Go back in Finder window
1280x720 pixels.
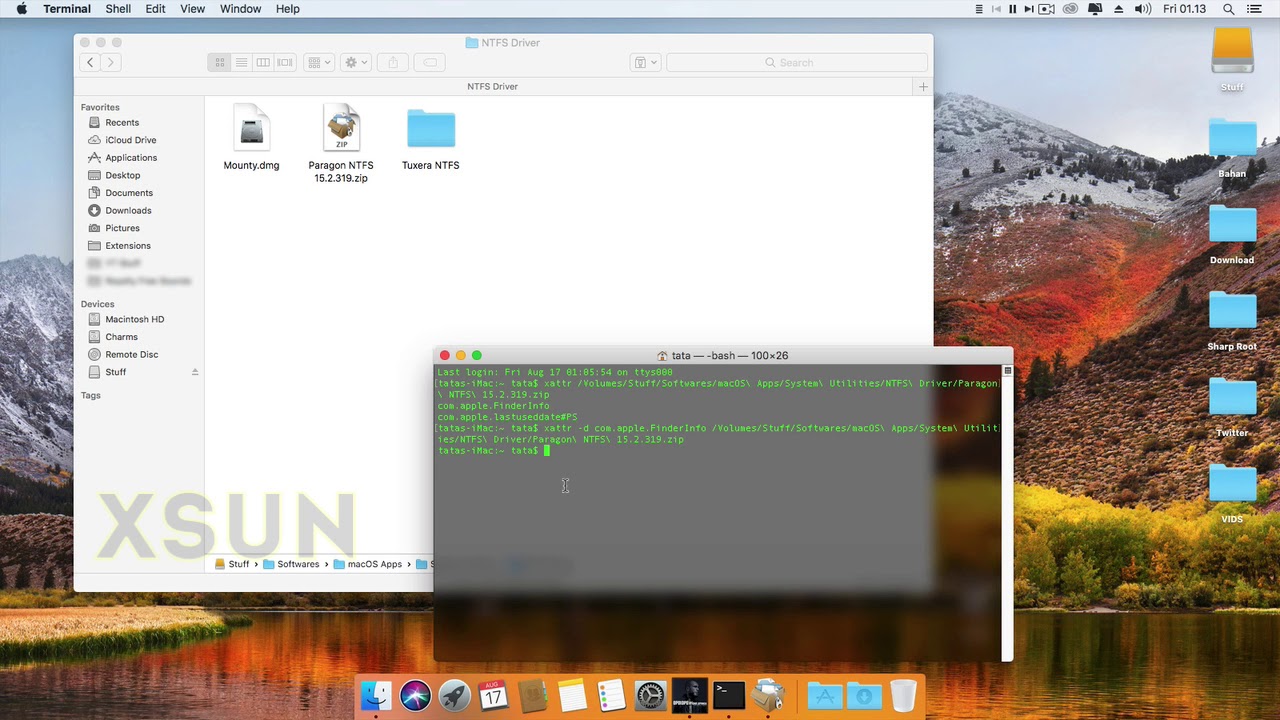90,62
